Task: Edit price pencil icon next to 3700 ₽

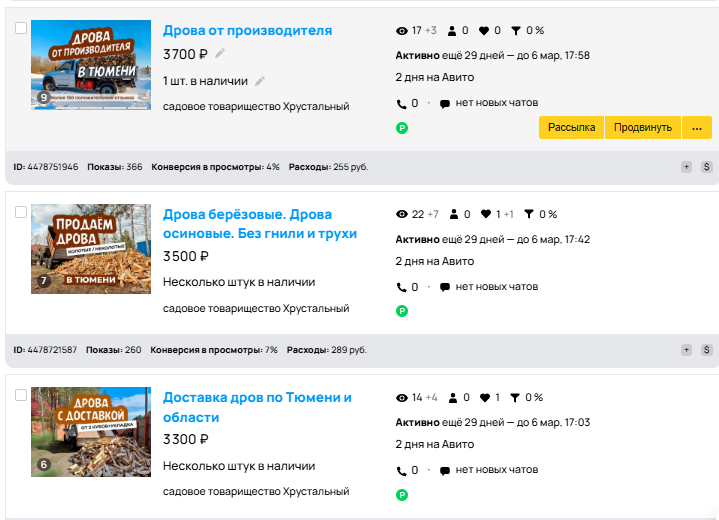Action: (x=220, y=54)
